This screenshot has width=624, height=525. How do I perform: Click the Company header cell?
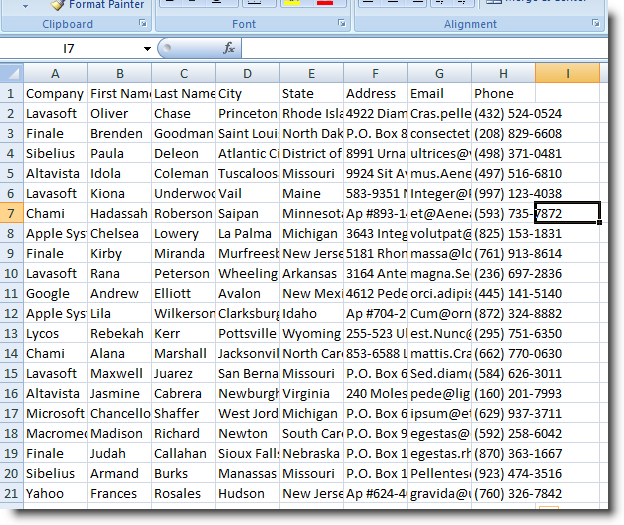click(55, 94)
